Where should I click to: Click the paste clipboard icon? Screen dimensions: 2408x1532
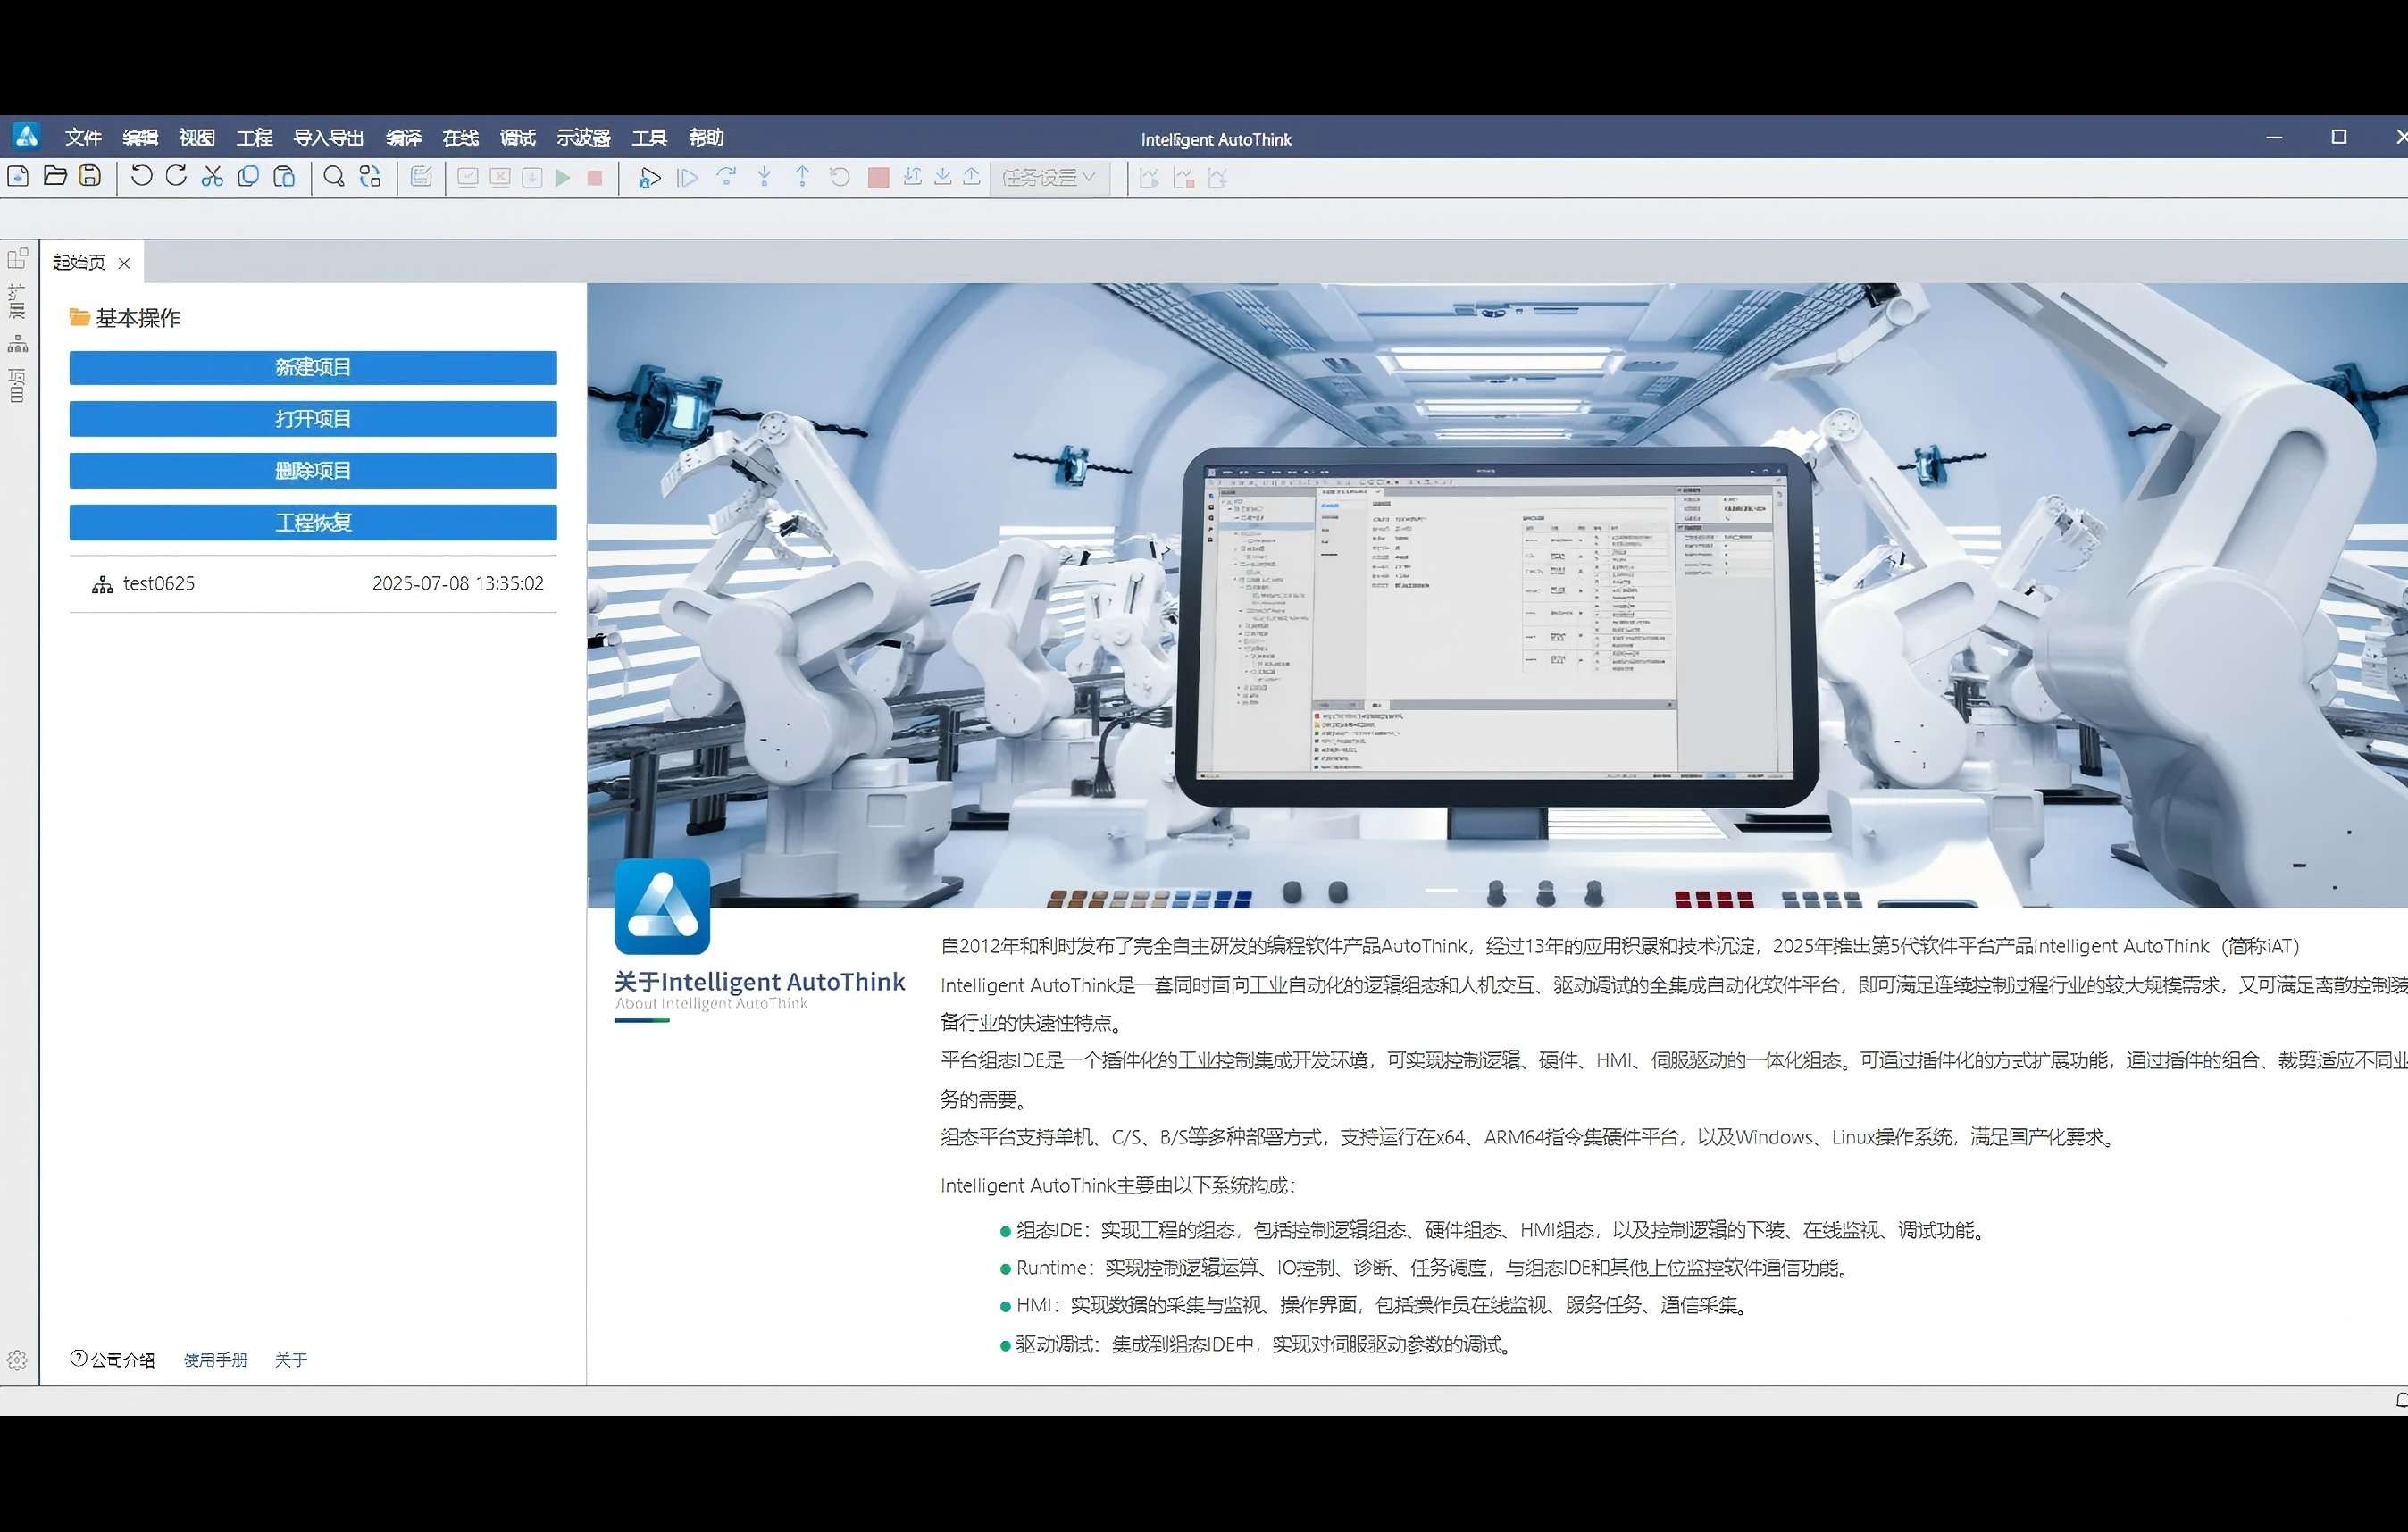tap(284, 177)
